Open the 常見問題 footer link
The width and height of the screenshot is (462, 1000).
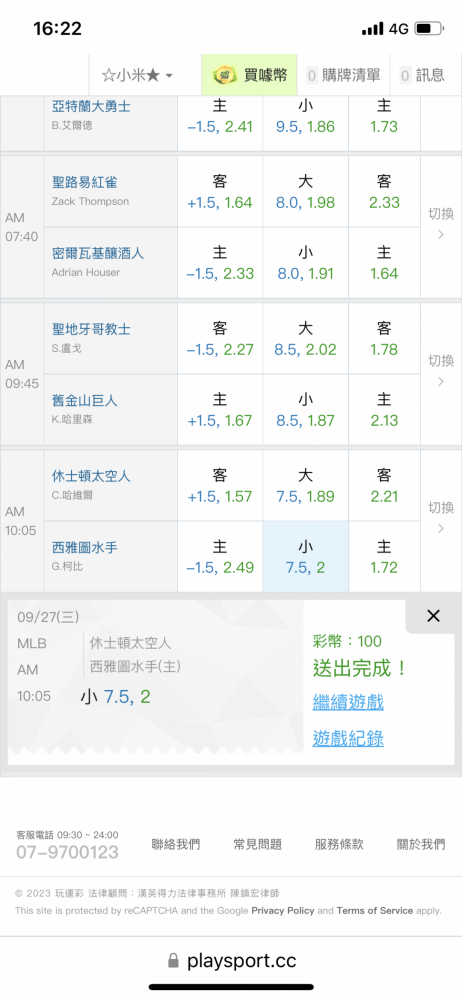pos(257,844)
